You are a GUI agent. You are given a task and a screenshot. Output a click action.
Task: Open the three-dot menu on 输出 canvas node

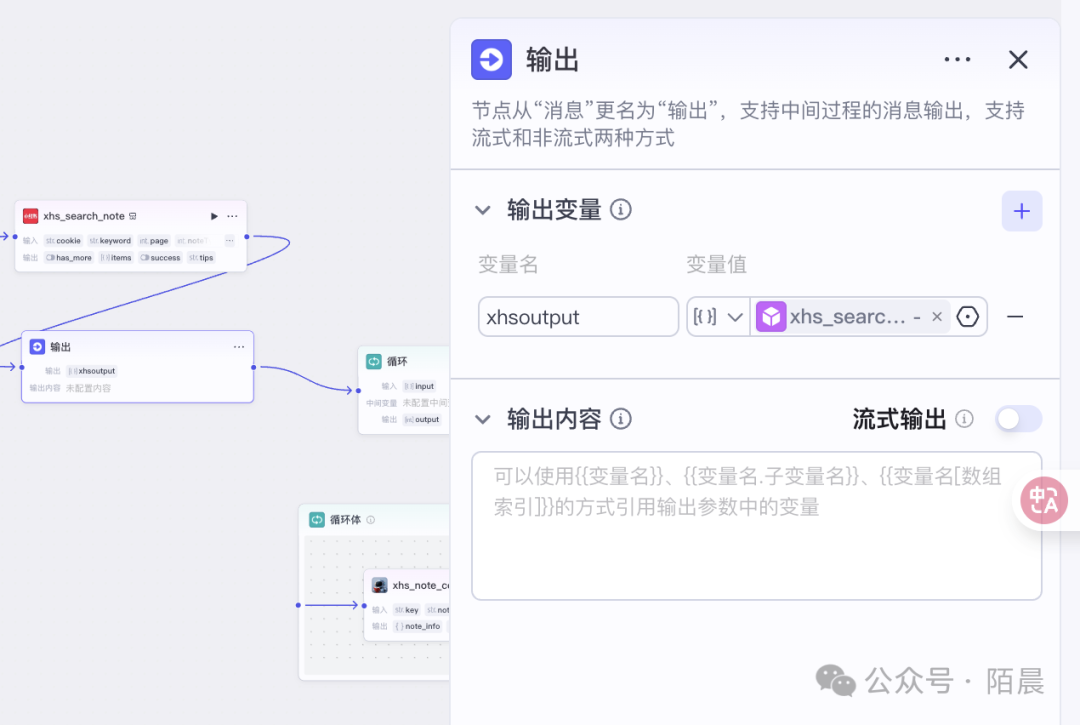coord(239,347)
